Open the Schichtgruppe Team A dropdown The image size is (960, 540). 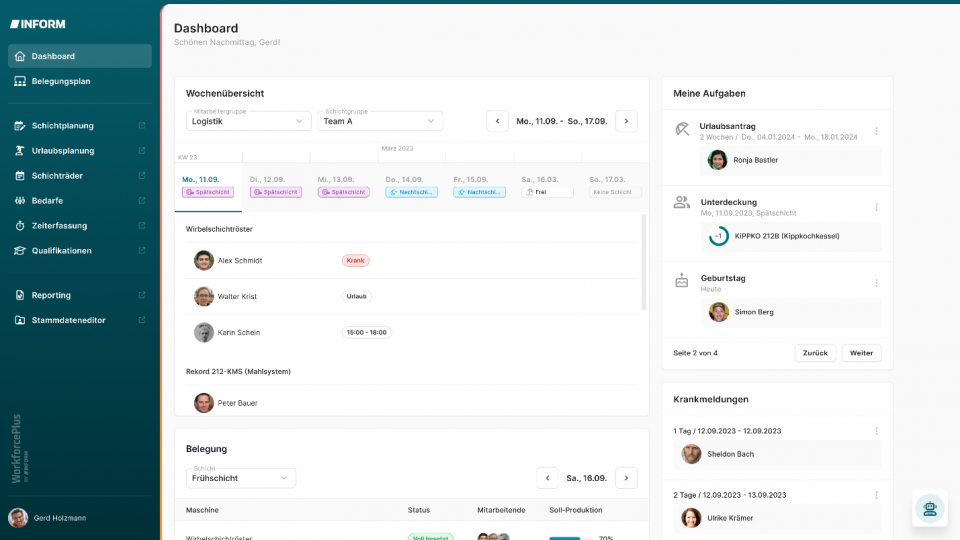point(380,121)
